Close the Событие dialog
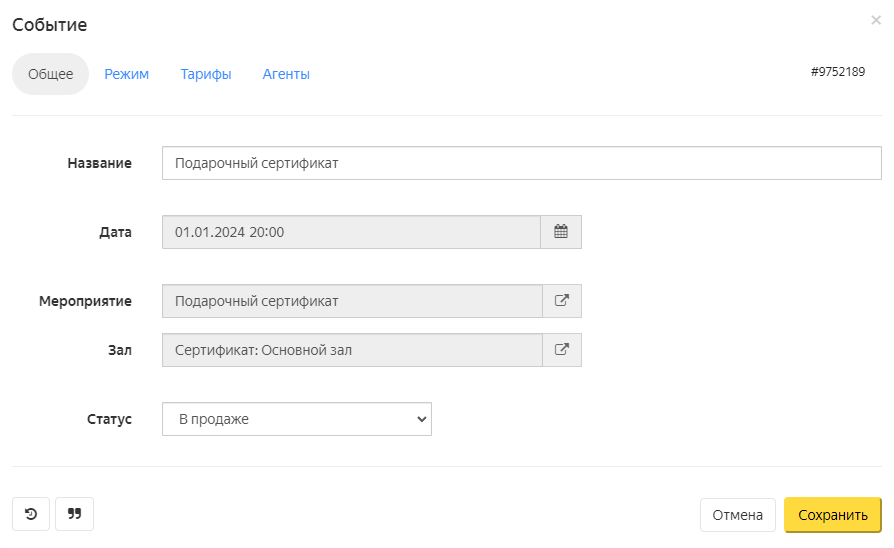 point(876,20)
